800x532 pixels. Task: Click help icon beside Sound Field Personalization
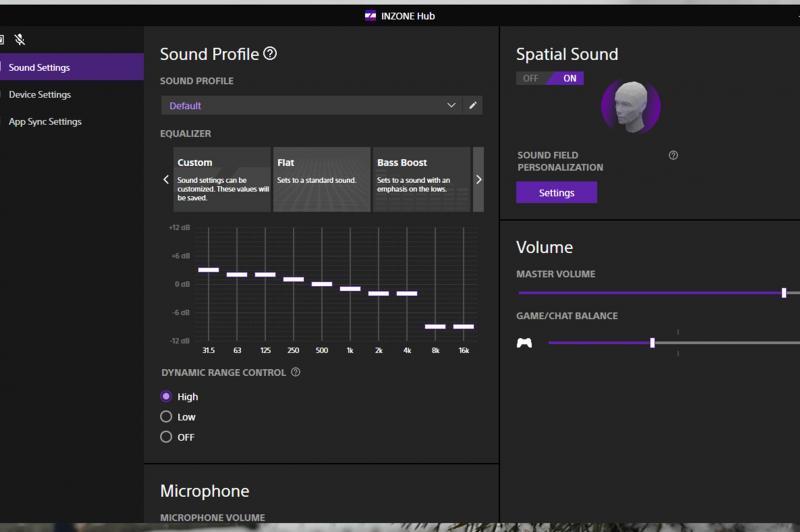coord(673,156)
